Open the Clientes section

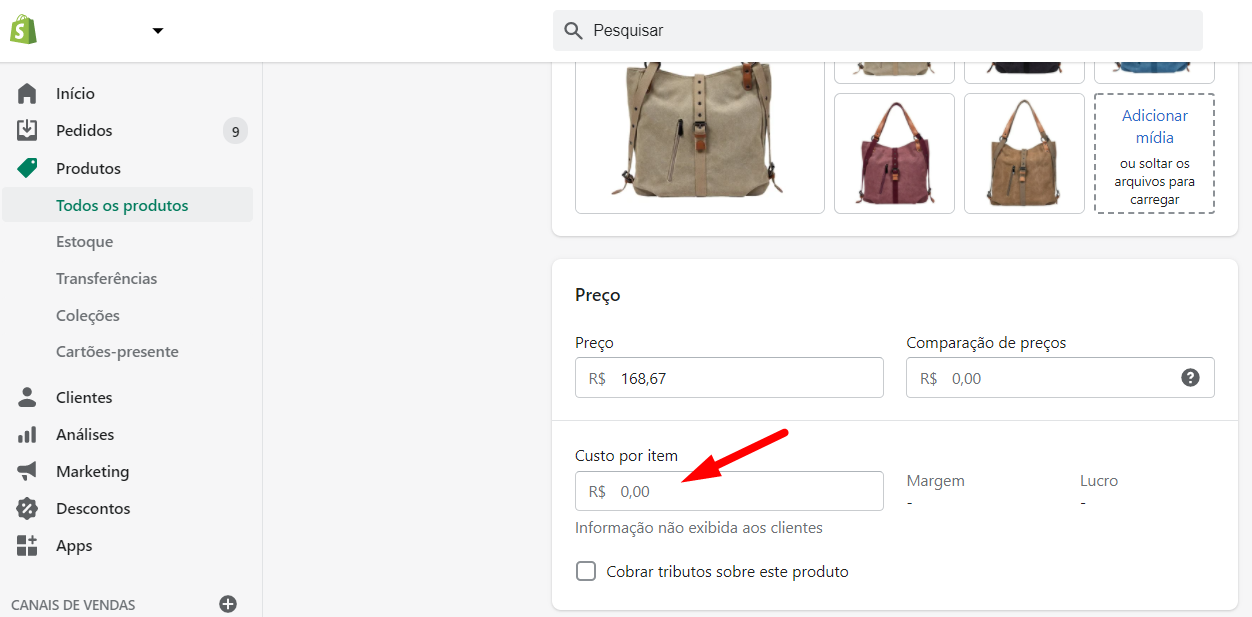click(84, 398)
